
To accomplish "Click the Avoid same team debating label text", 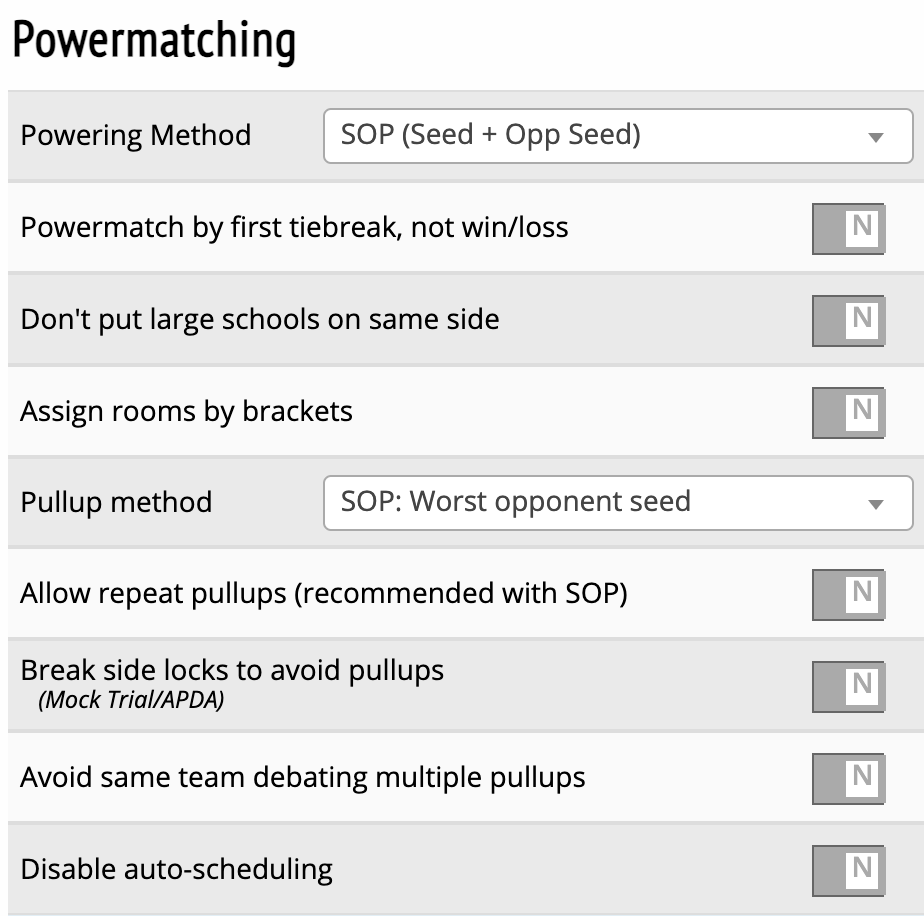I will (x=302, y=778).
